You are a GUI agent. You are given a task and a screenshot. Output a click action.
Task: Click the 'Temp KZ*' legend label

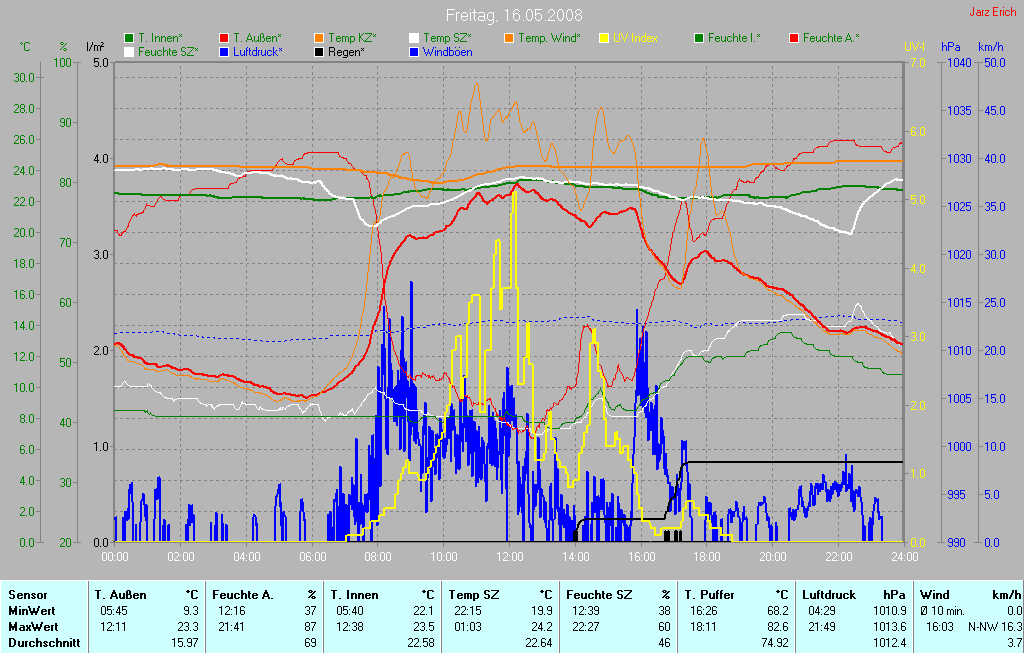[x=353, y=39]
